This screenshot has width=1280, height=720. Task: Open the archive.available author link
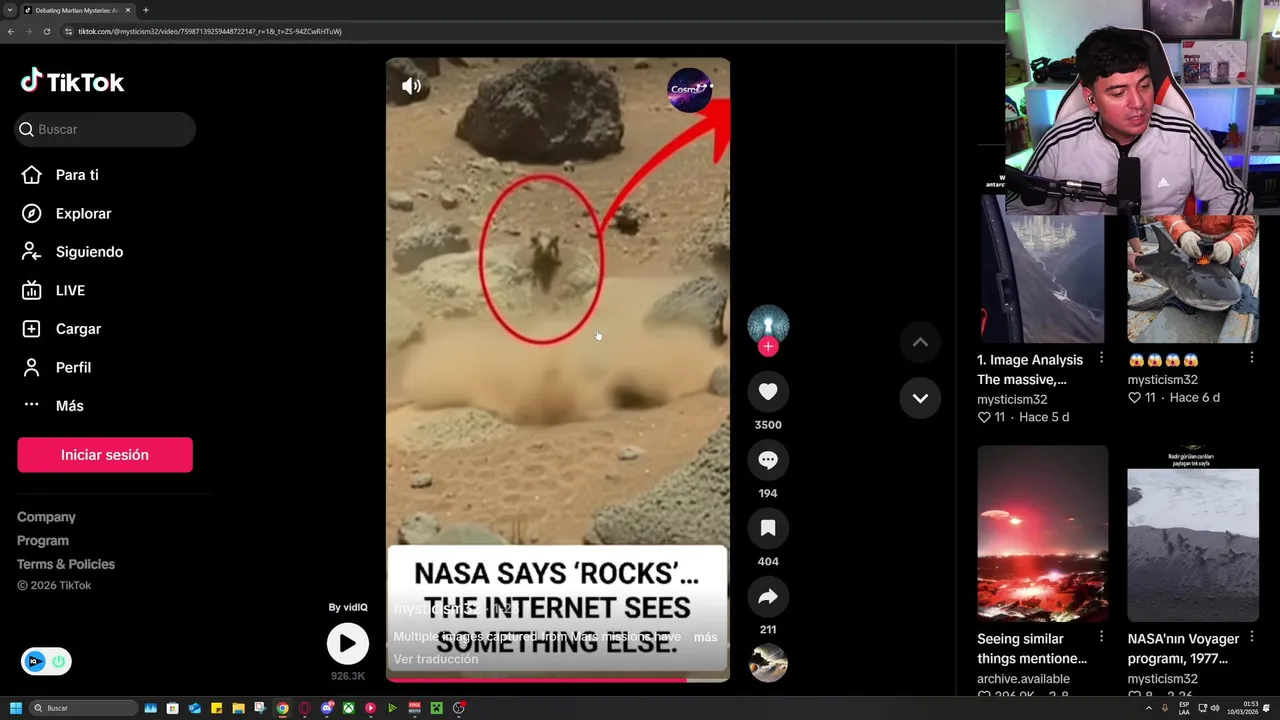tap(1023, 679)
